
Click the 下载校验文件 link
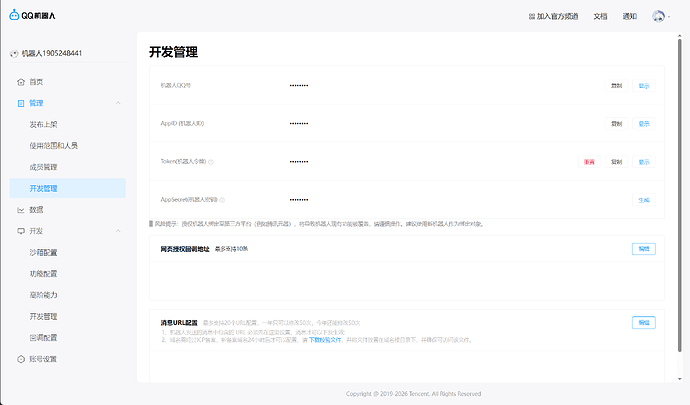click(x=325, y=340)
